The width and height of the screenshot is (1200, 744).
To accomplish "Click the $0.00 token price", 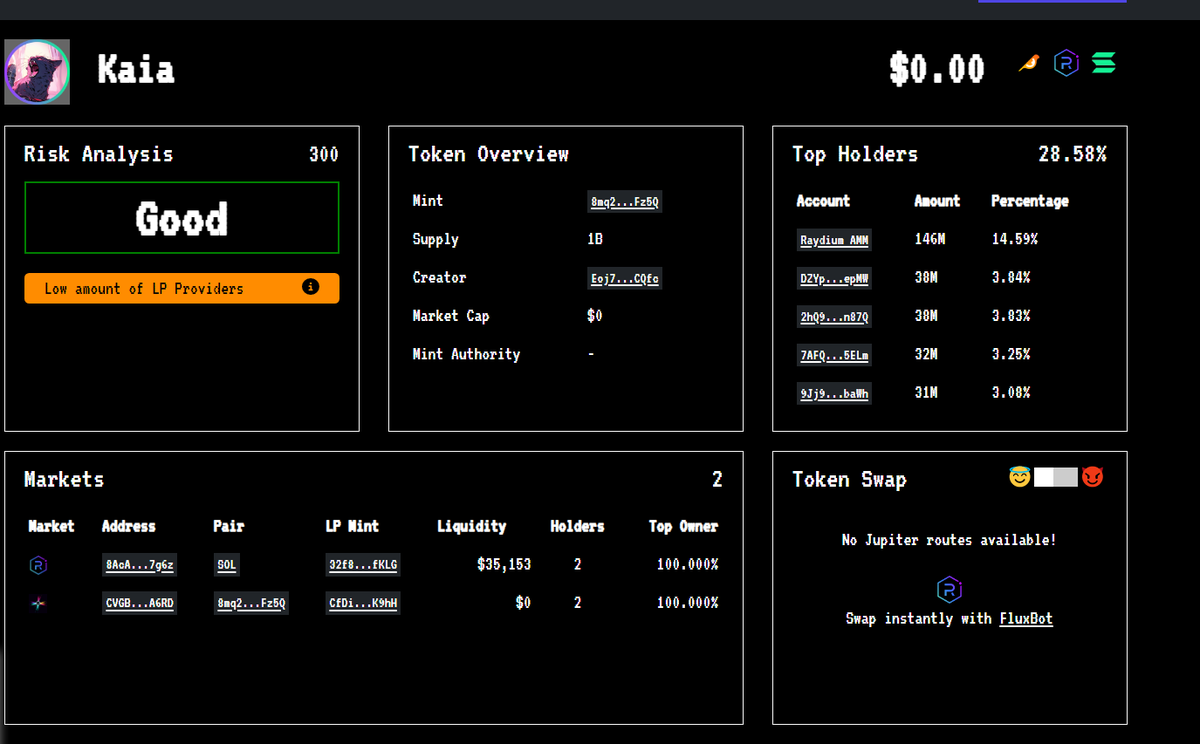I will point(937,69).
